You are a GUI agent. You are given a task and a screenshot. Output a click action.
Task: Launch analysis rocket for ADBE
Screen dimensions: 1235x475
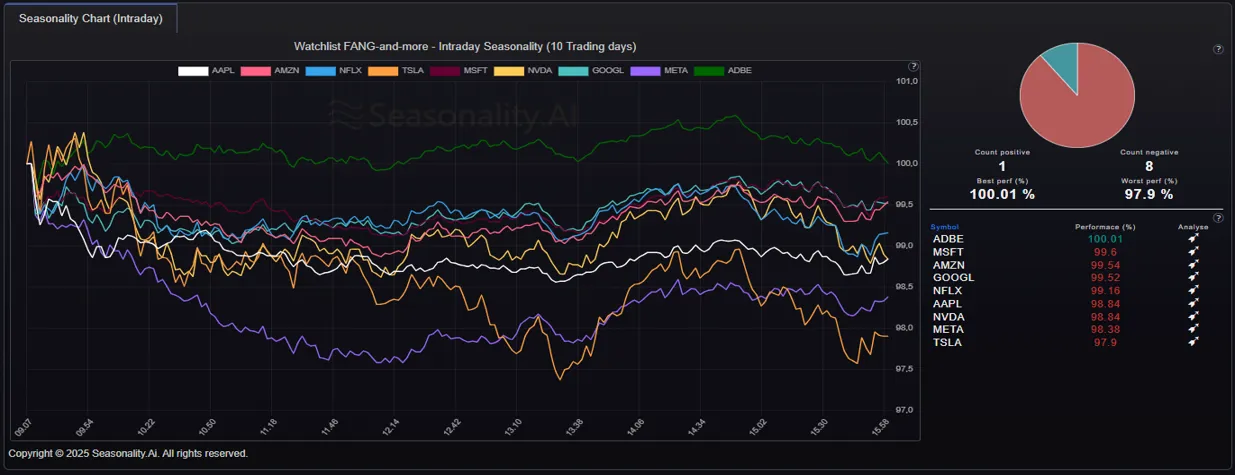click(1193, 239)
